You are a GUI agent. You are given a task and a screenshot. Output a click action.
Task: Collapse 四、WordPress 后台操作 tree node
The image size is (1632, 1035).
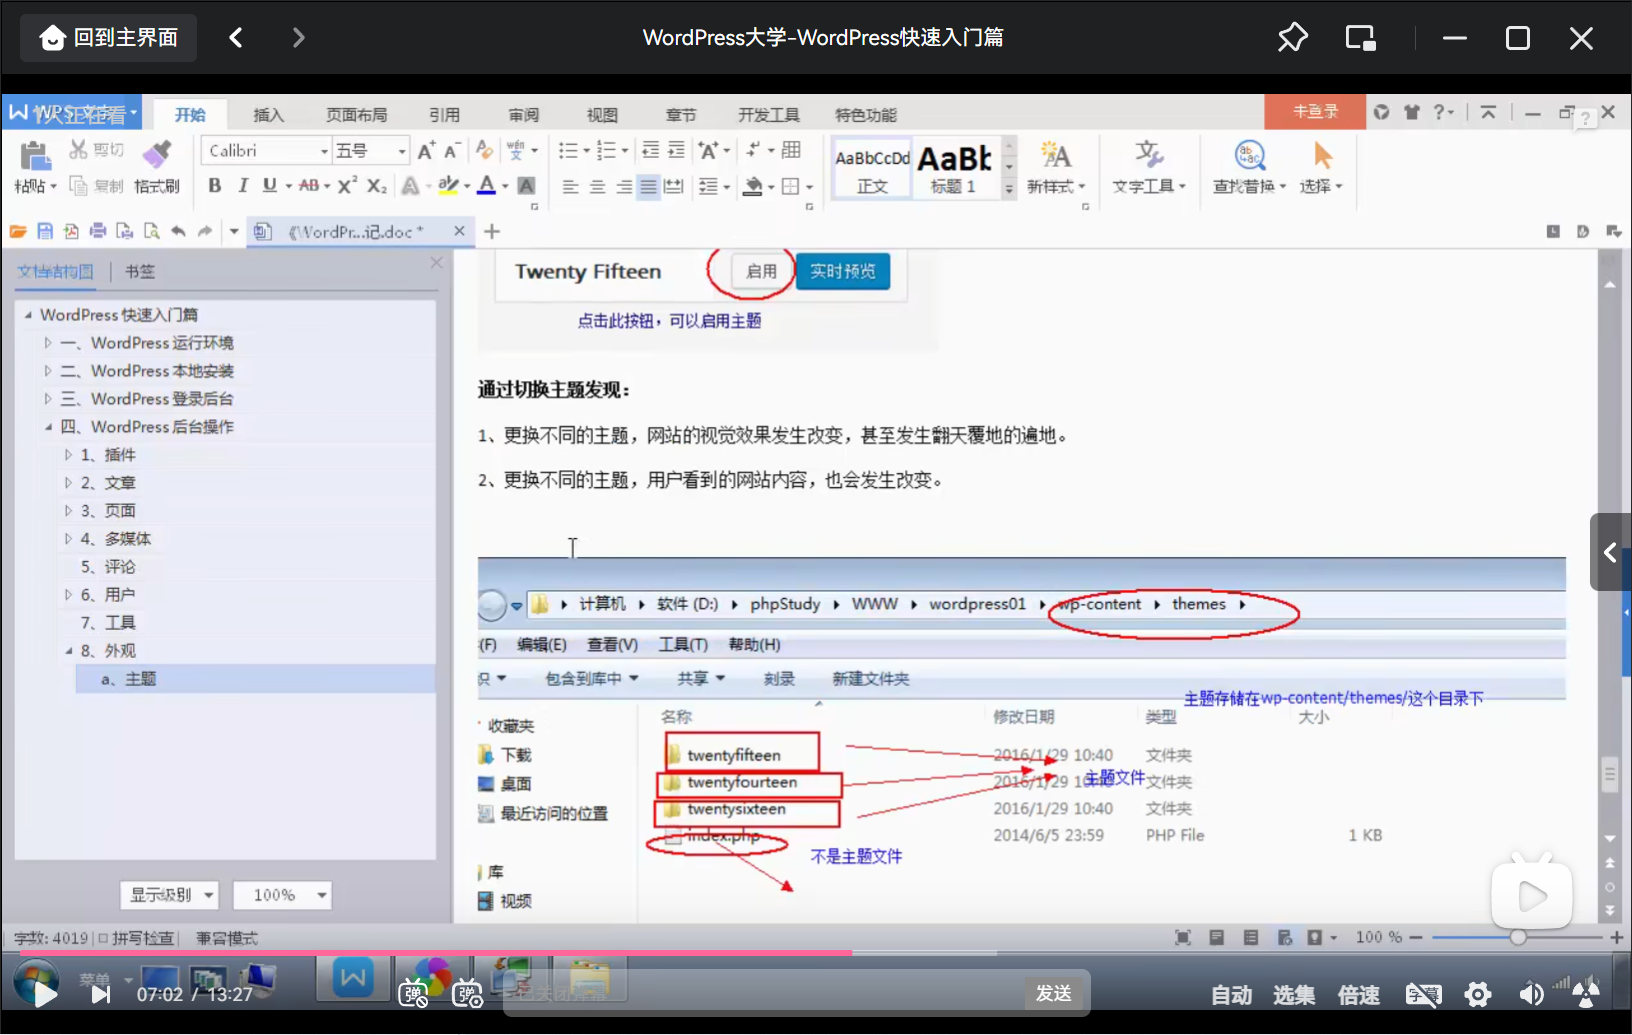[48, 427]
